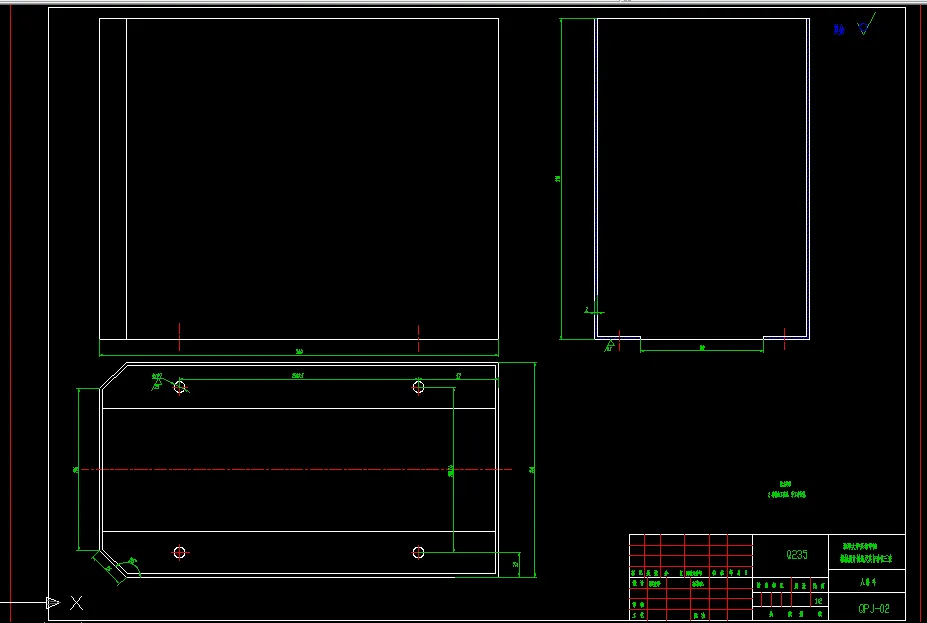Select the overall height dimension right of plan view
The width and height of the screenshot is (927, 623).
point(534,470)
